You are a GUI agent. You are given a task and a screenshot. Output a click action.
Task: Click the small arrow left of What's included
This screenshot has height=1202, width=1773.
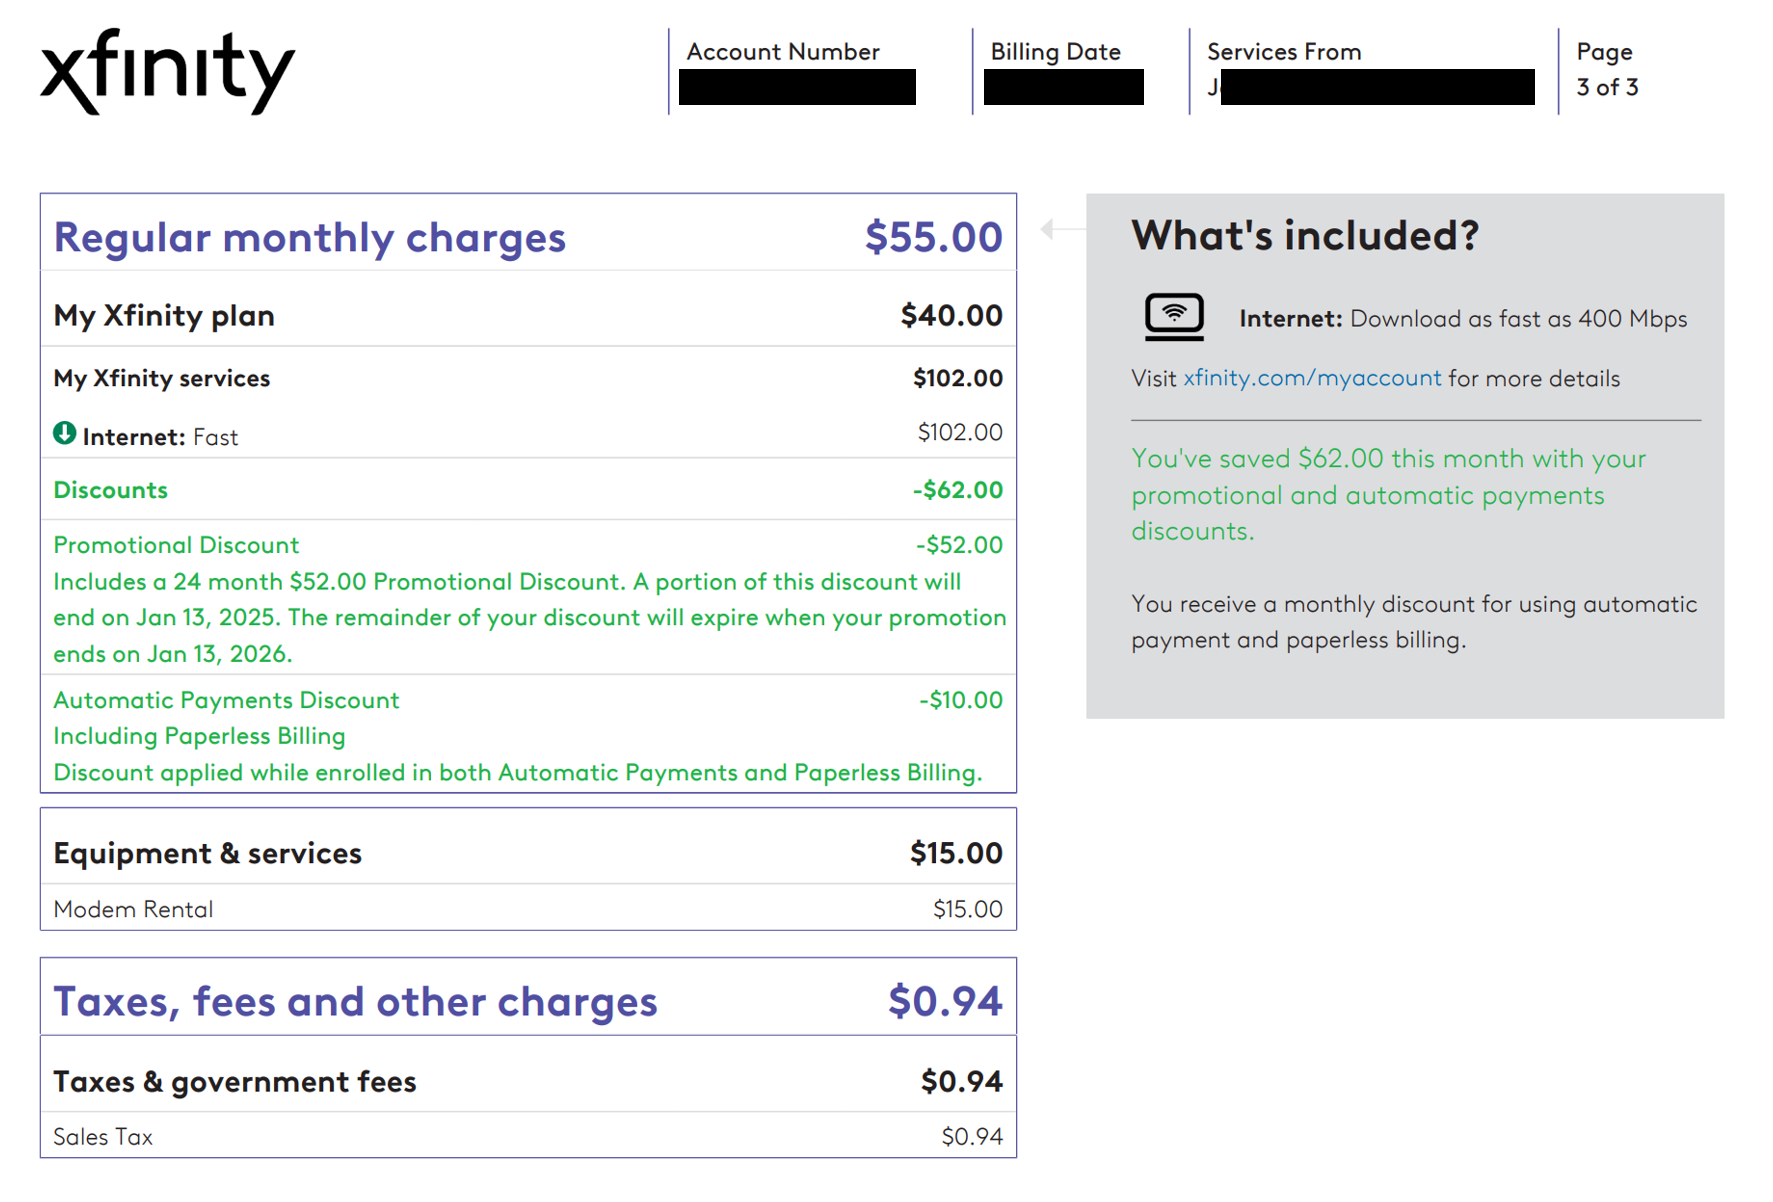pos(1048,229)
